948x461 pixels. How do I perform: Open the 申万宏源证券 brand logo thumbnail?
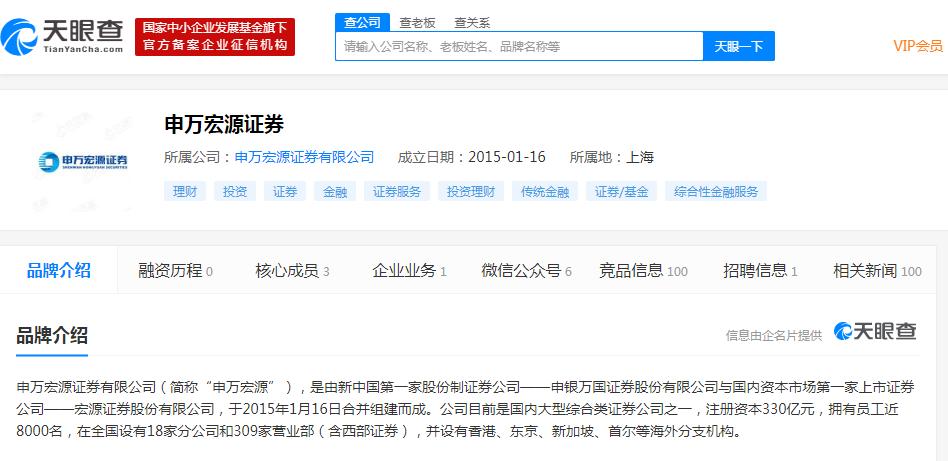83,162
